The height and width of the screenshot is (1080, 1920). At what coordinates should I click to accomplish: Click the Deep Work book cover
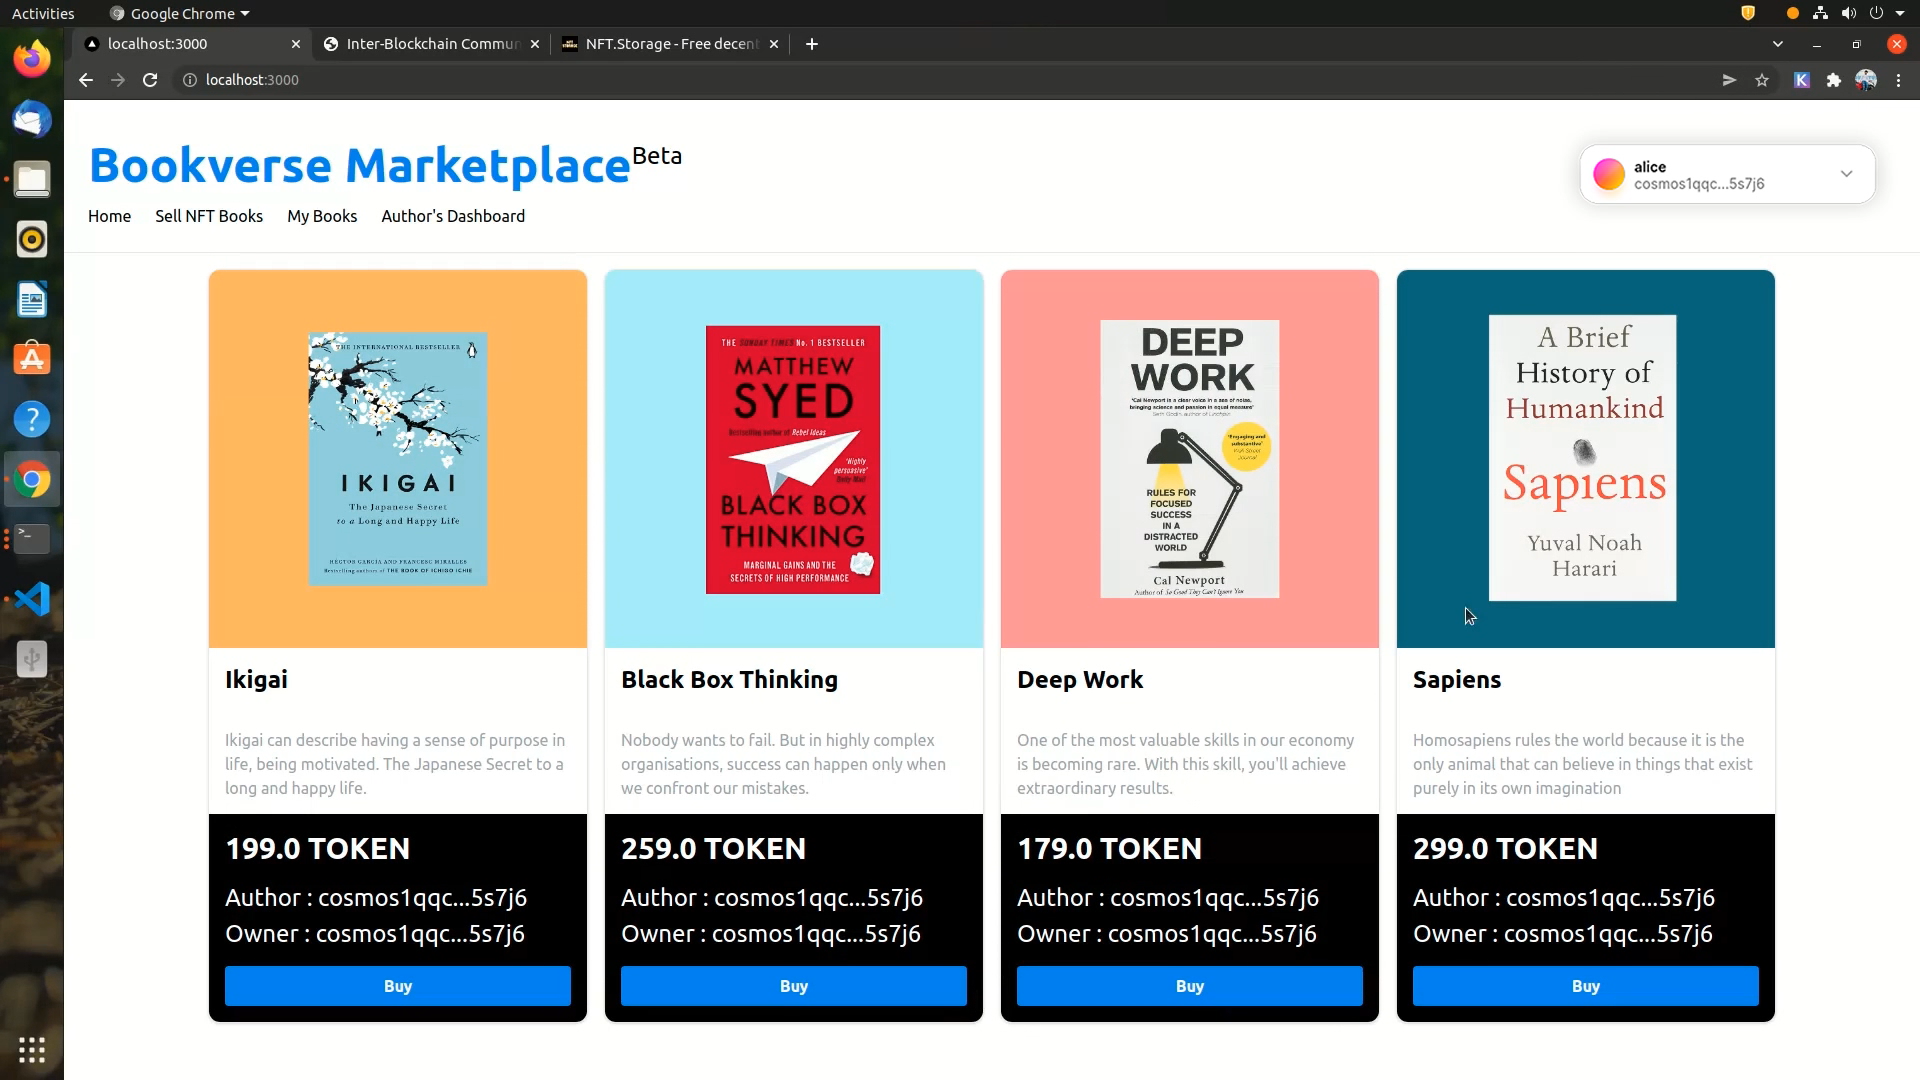1189,459
